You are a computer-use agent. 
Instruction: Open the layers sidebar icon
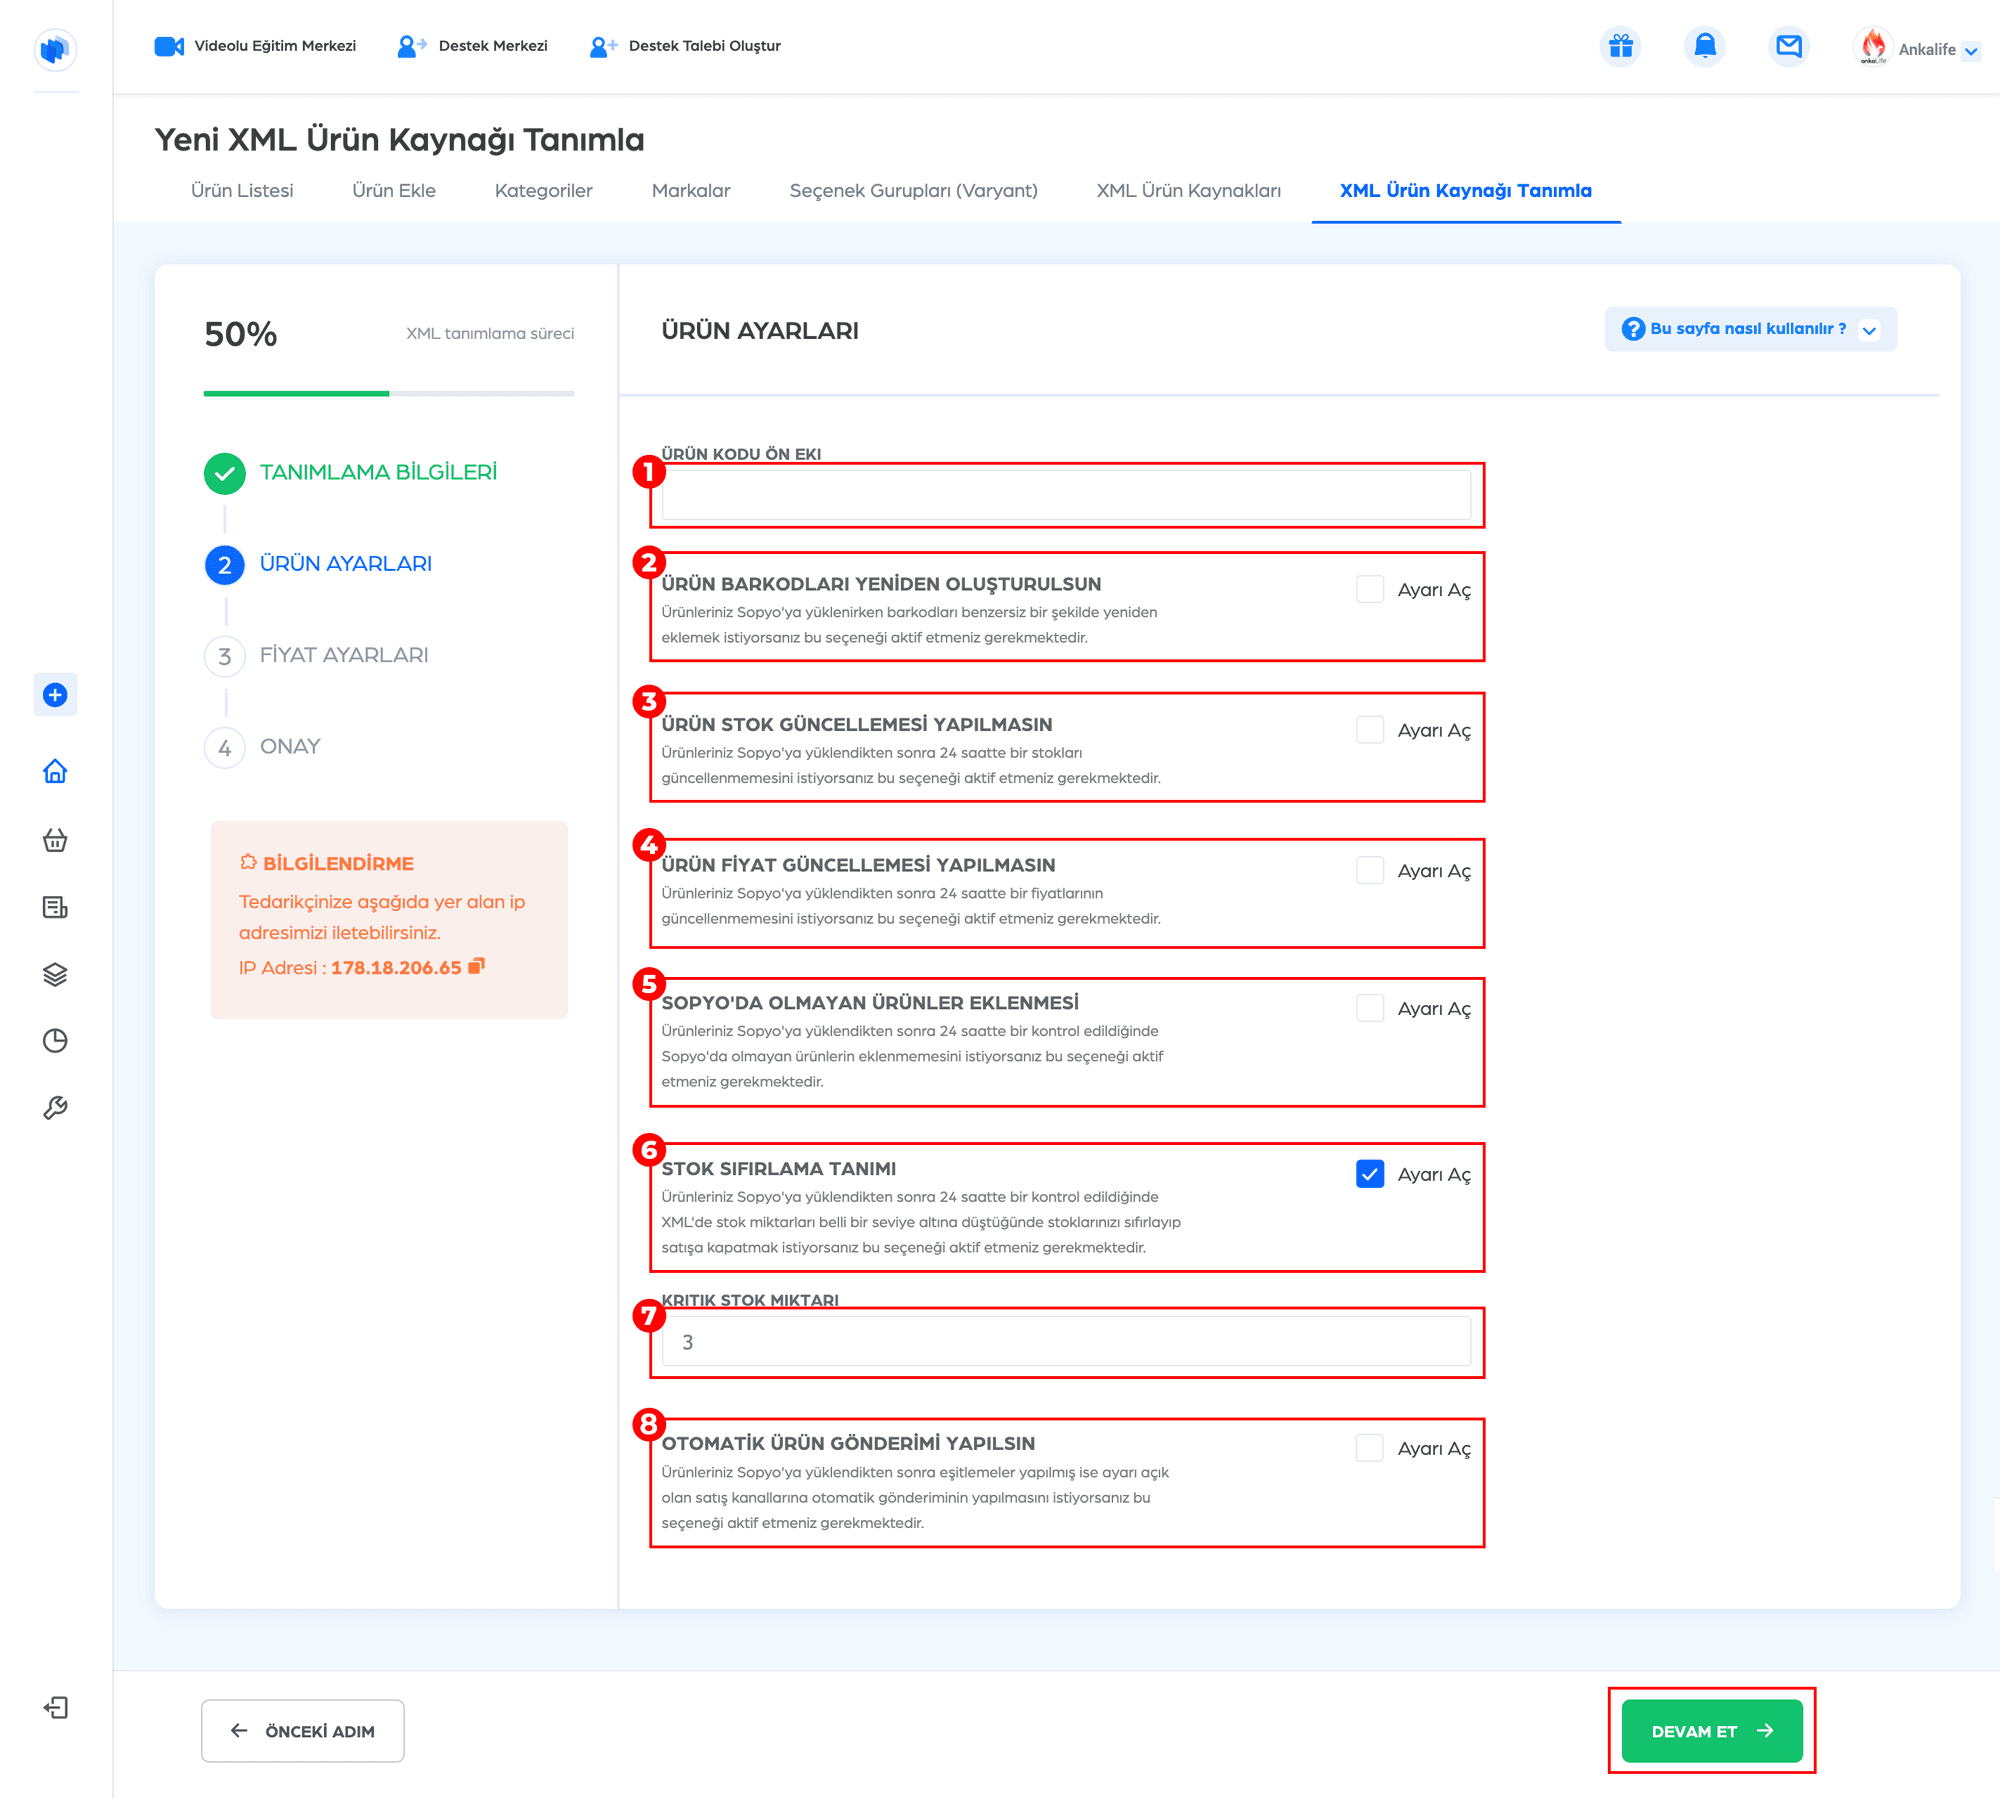tap(55, 974)
